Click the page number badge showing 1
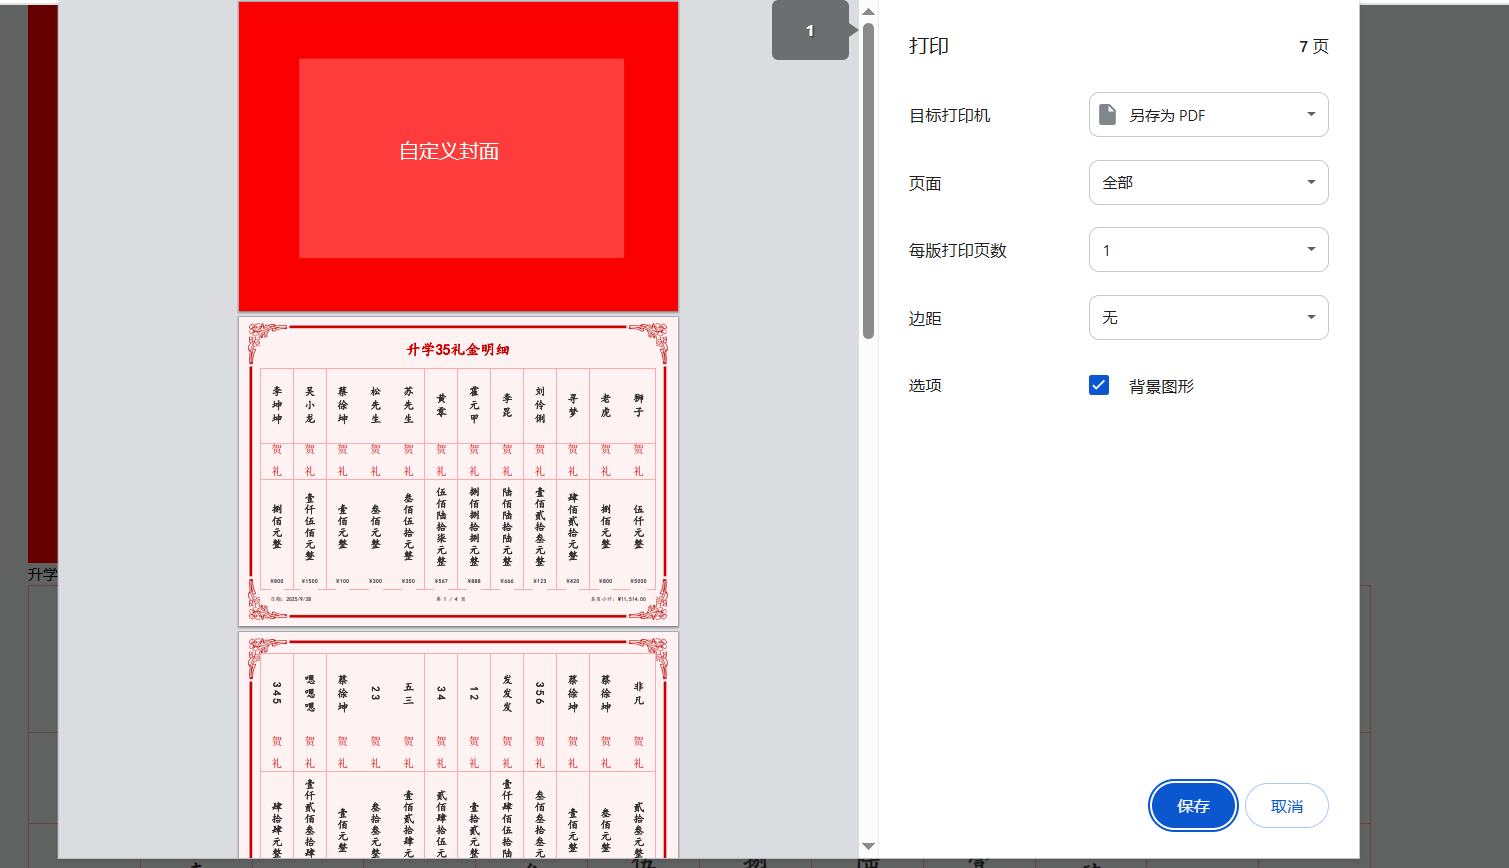The image size is (1509, 868). pyautogui.click(x=810, y=30)
